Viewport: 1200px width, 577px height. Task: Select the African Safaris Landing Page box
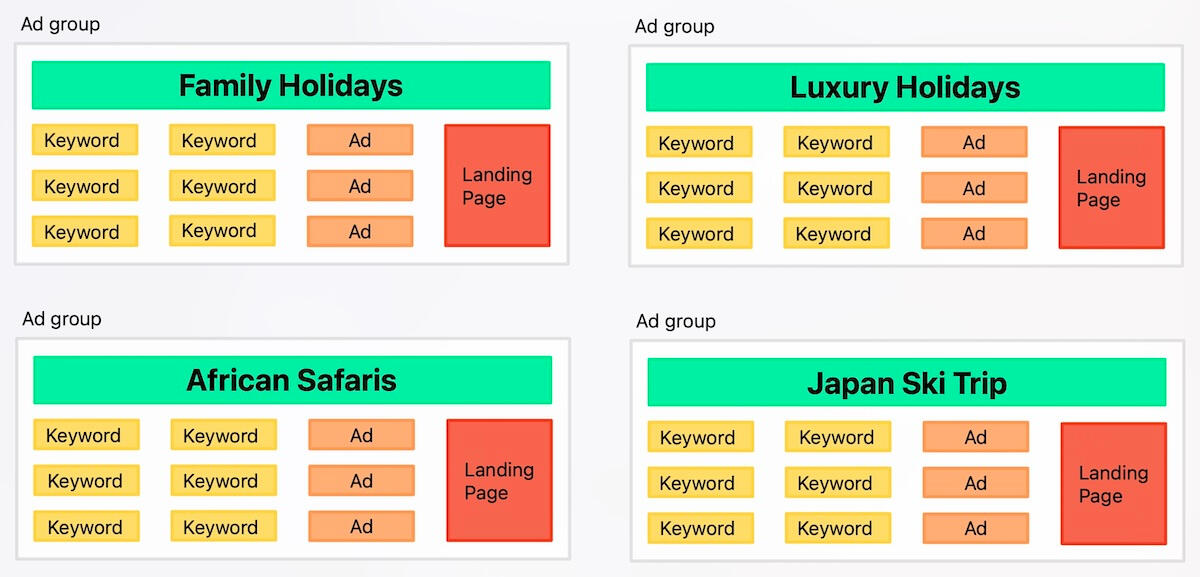(499, 481)
